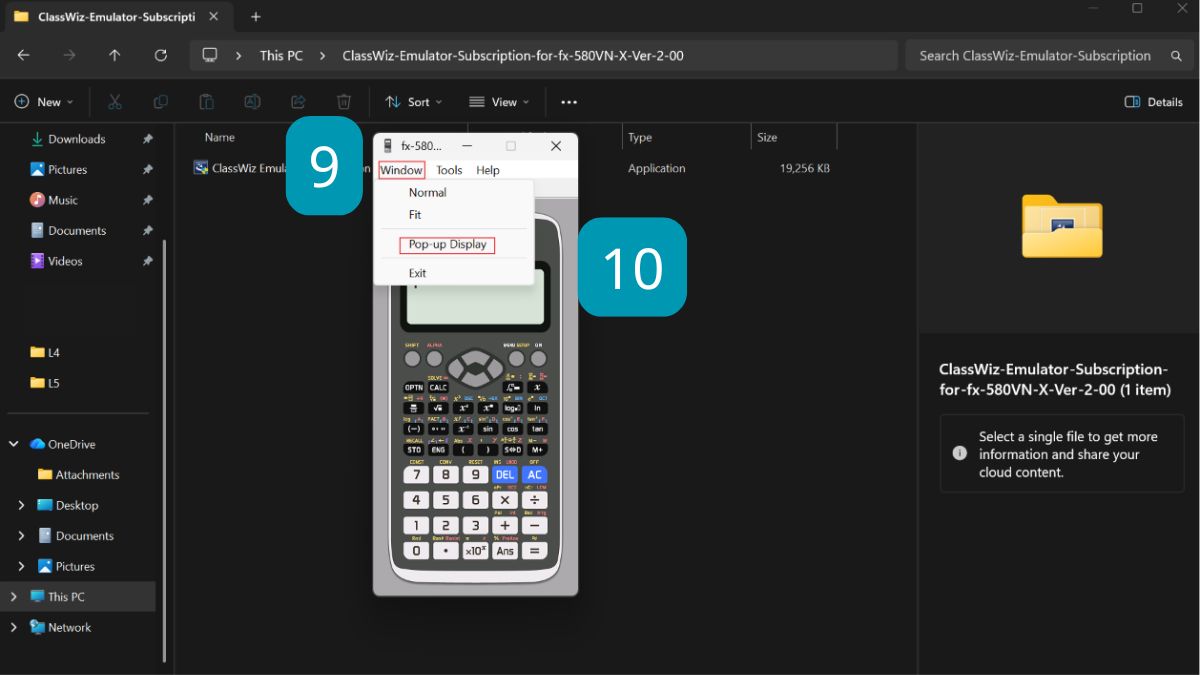Click the ENG calculator key
This screenshot has height=675, width=1200.
(x=438, y=450)
